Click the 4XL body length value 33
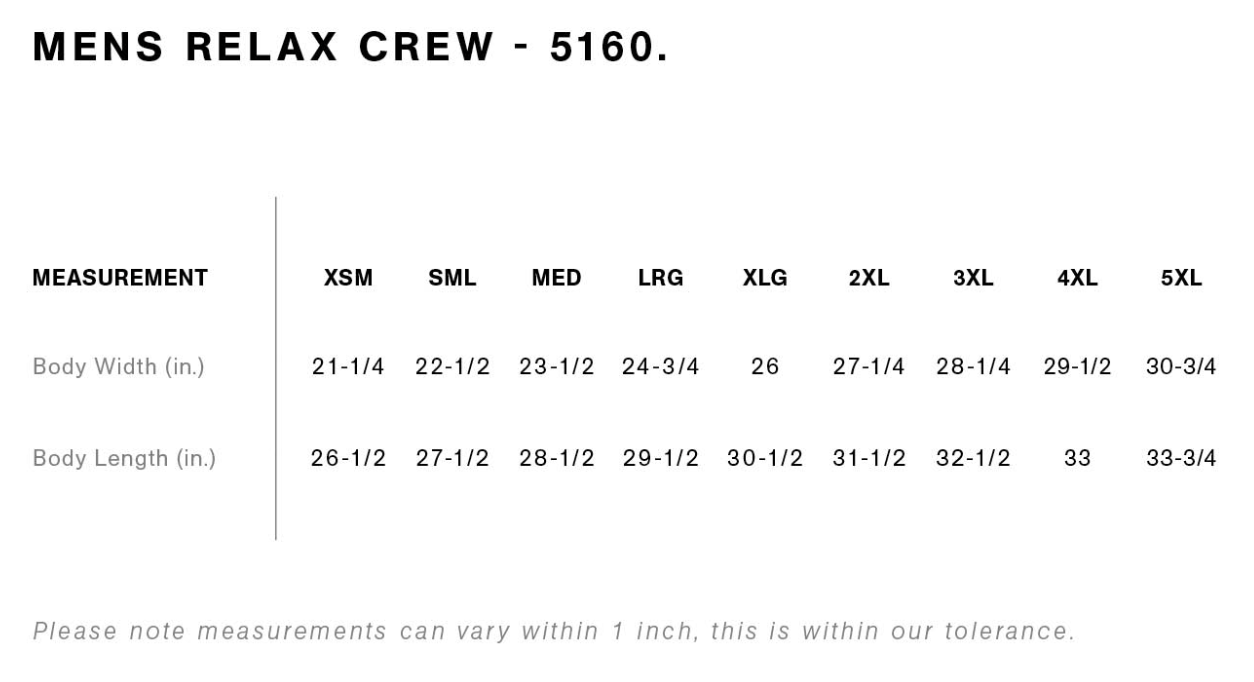1254x682 pixels. [x=1077, y=459]
